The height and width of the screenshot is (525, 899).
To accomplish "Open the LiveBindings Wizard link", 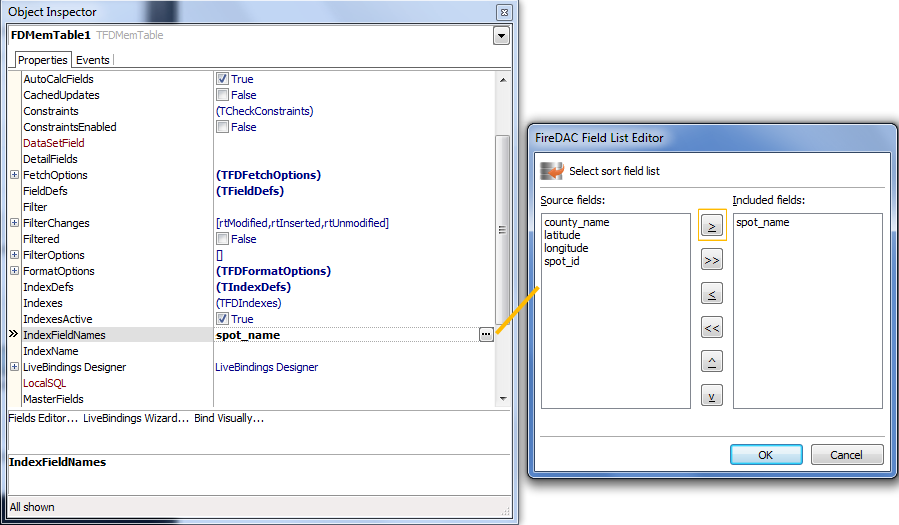I will [136, 418].
